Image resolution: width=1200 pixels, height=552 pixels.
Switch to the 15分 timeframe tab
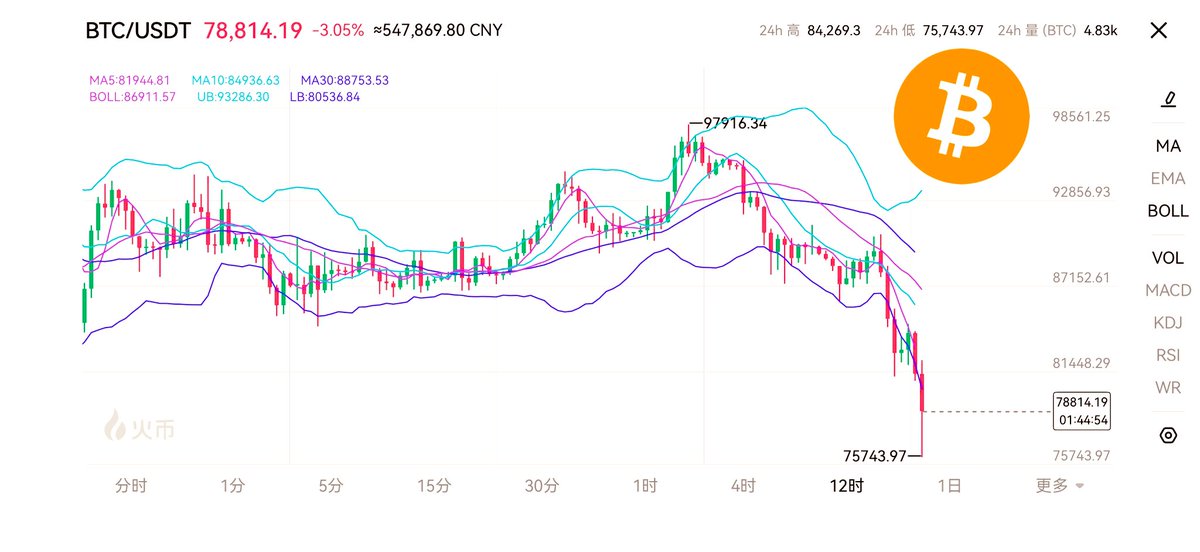coord(434,486)
